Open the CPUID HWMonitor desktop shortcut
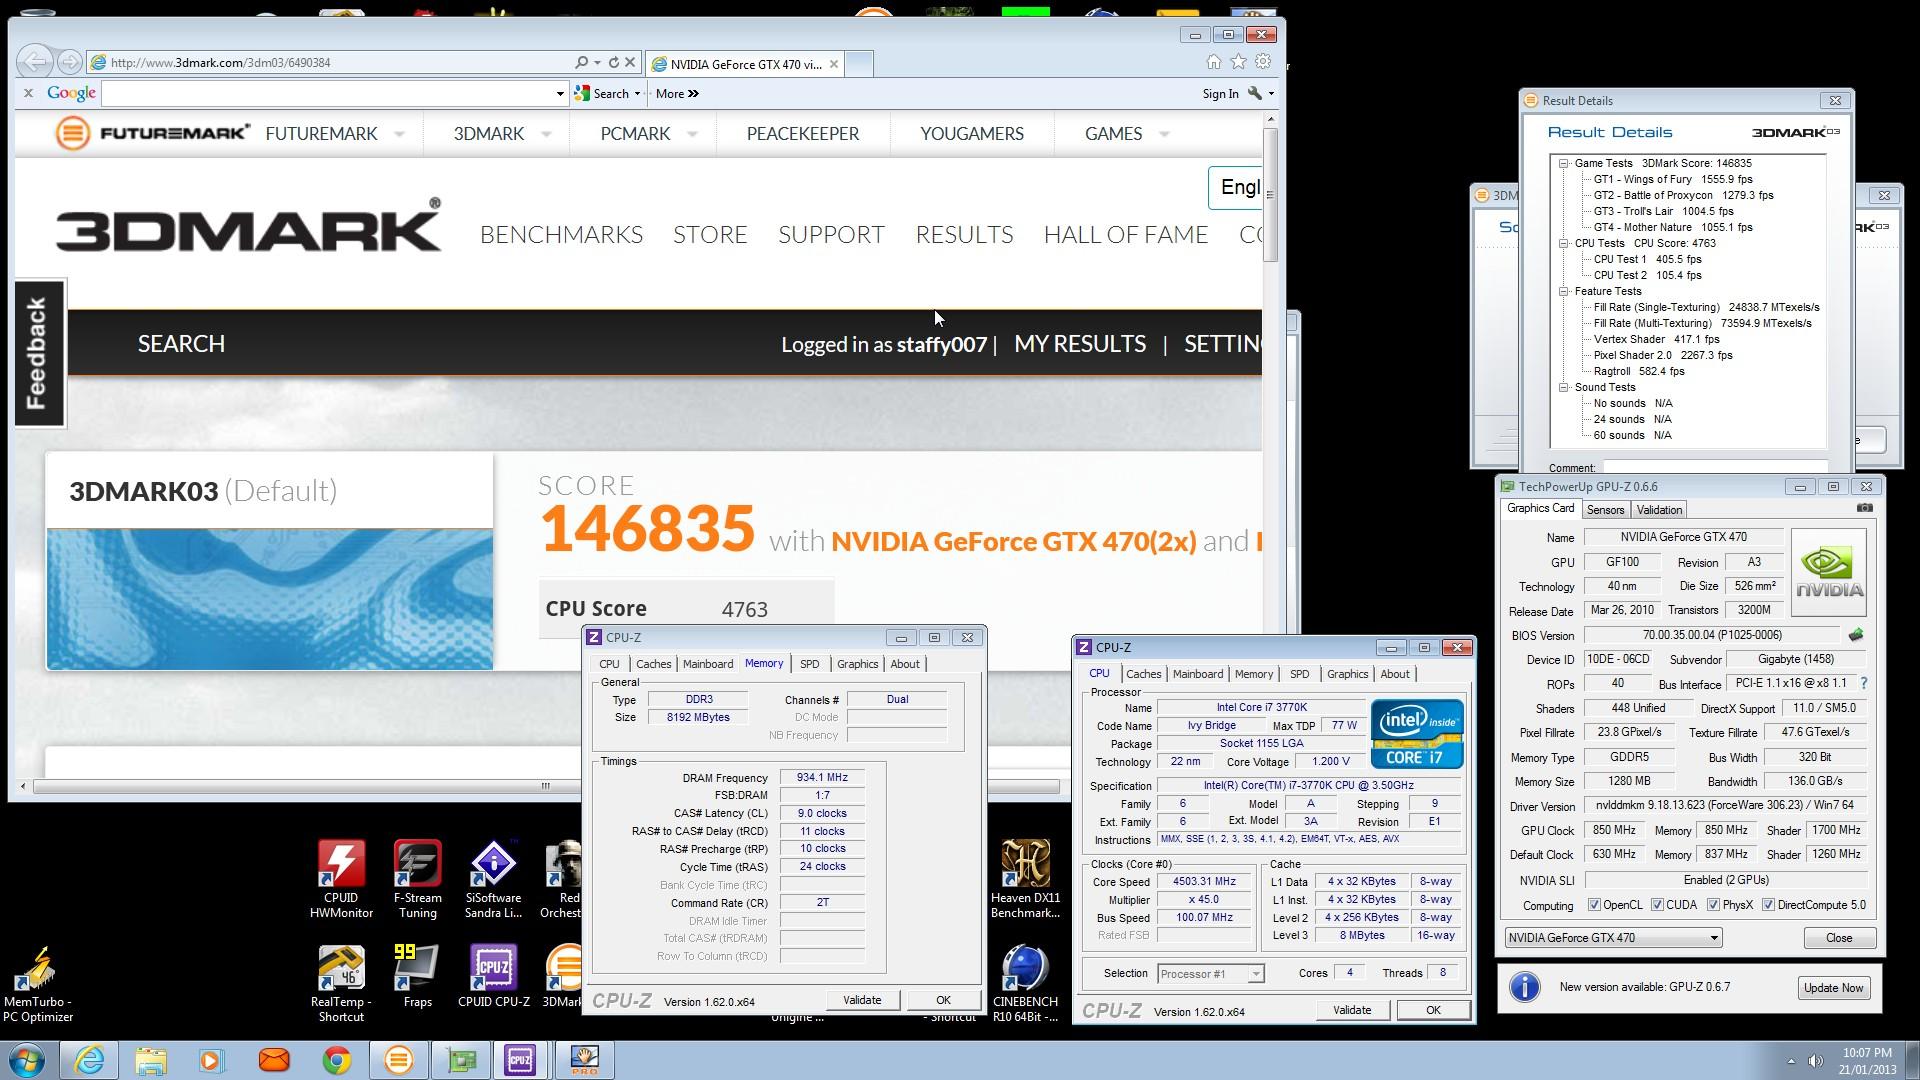1920x1080 pixels. coord(341,878)
